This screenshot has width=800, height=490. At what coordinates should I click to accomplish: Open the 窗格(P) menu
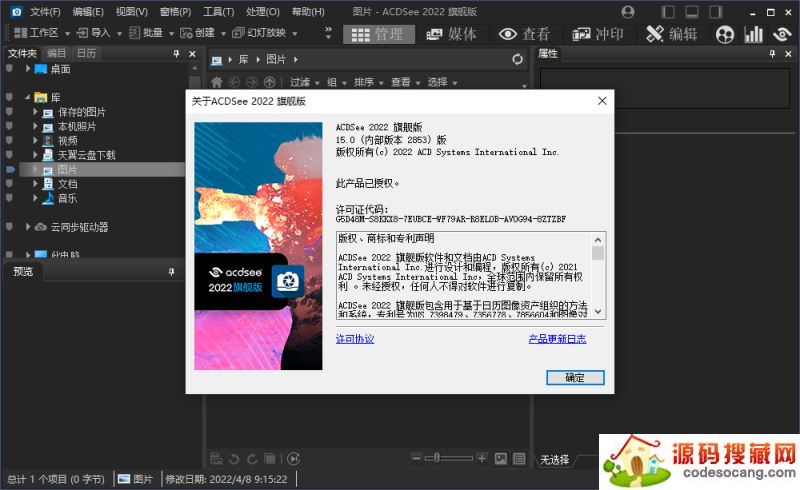175,12
